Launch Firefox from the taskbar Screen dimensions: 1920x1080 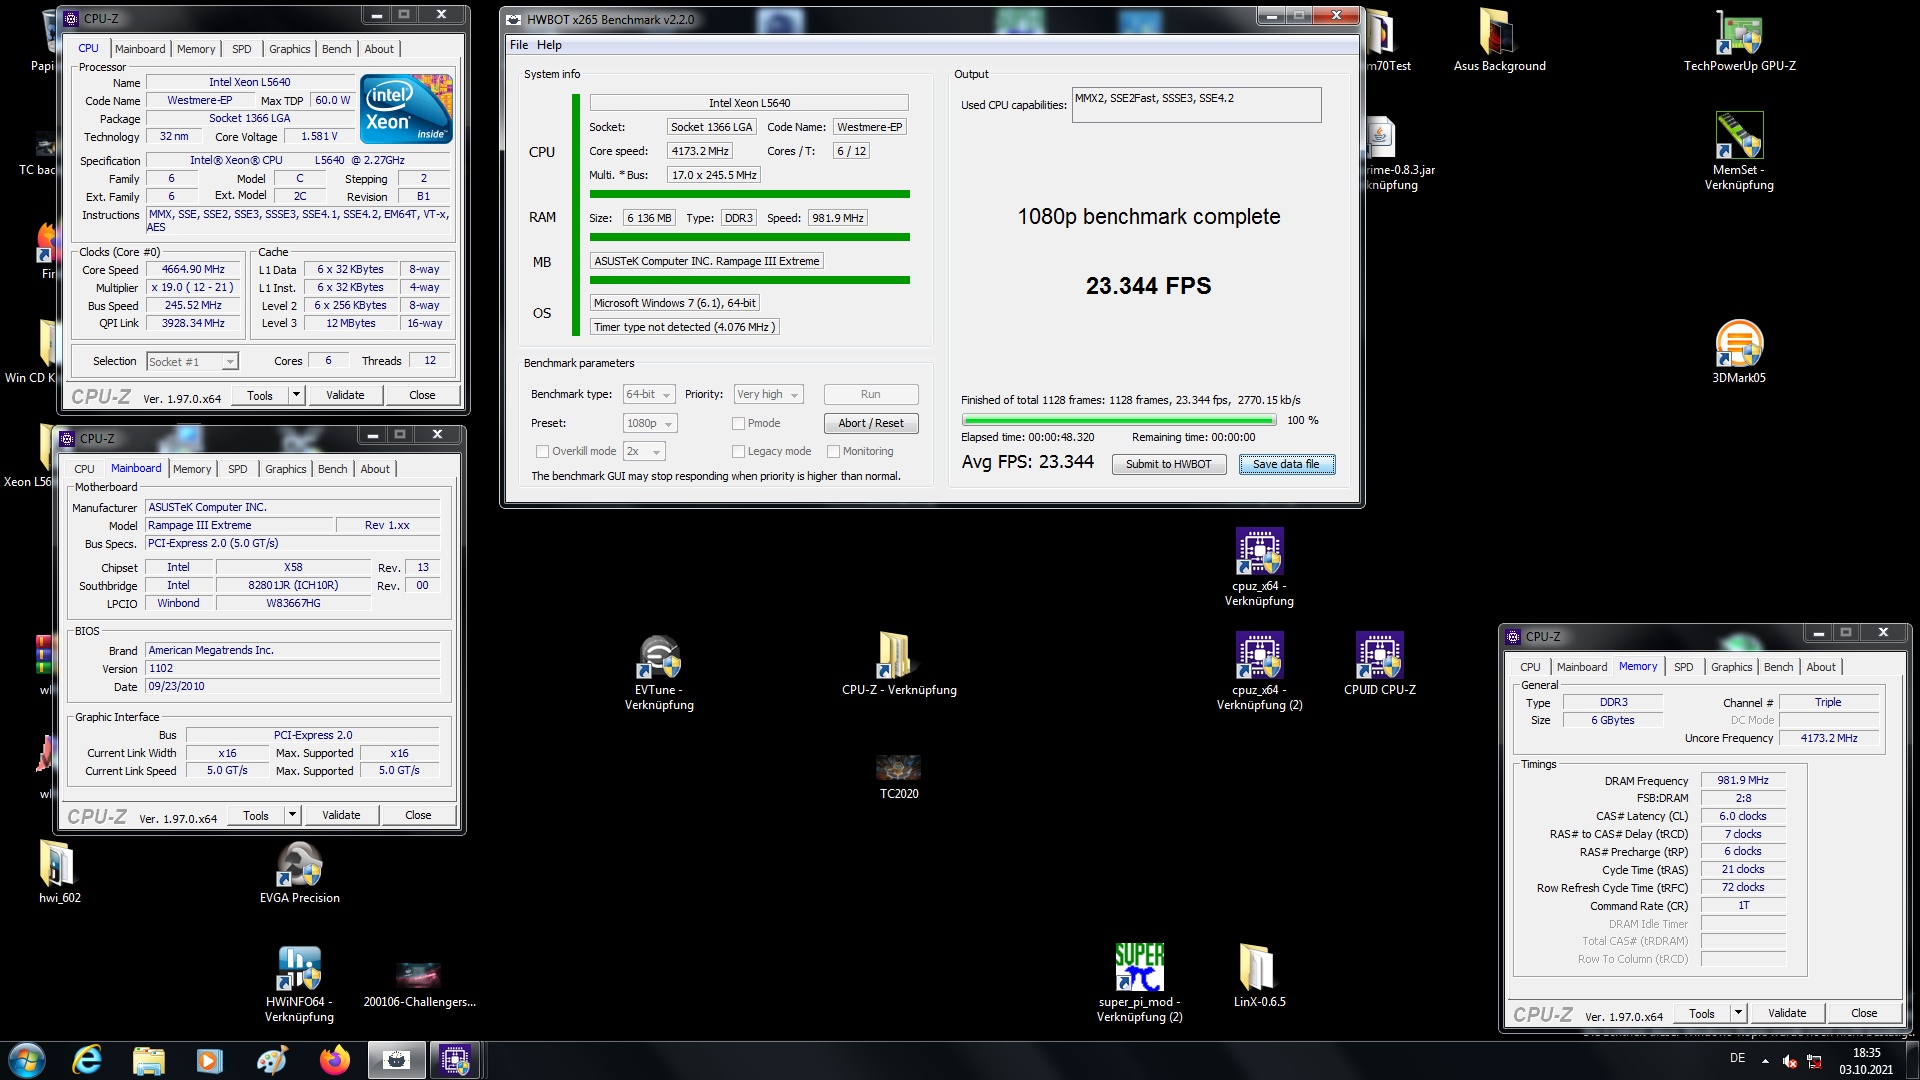coord(334,1060)
